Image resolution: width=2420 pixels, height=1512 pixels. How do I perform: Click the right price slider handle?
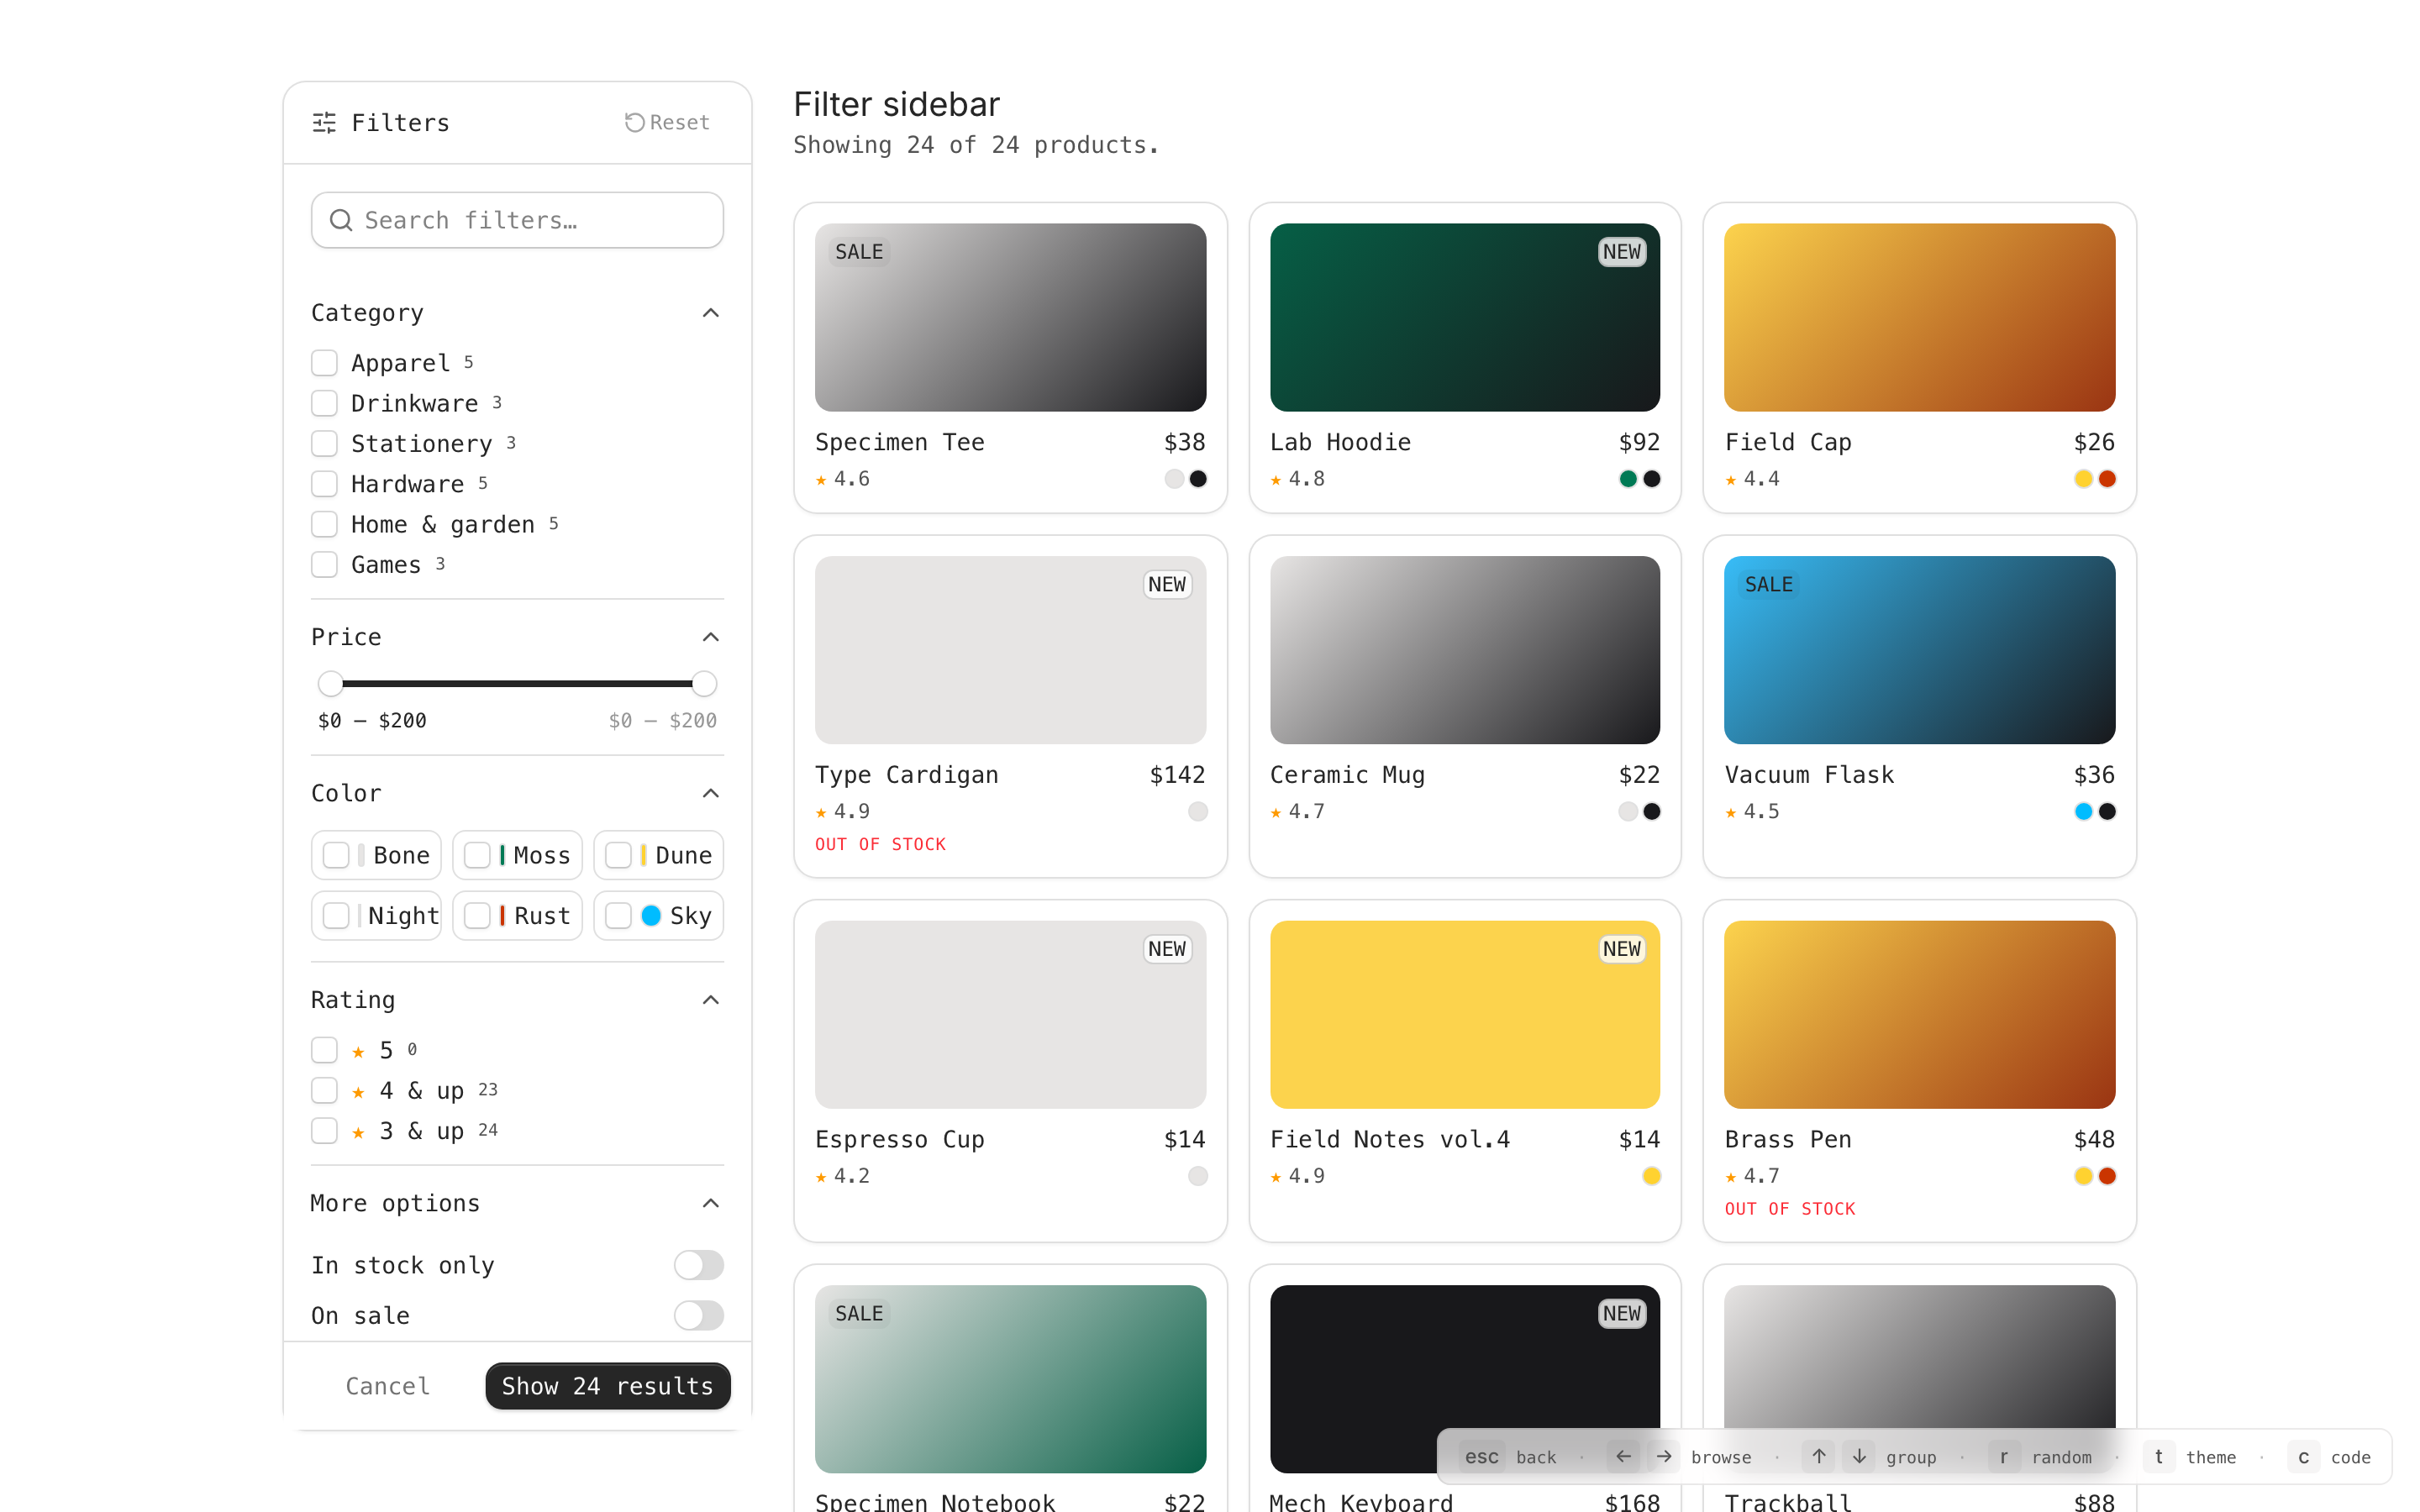click(704, 683)
